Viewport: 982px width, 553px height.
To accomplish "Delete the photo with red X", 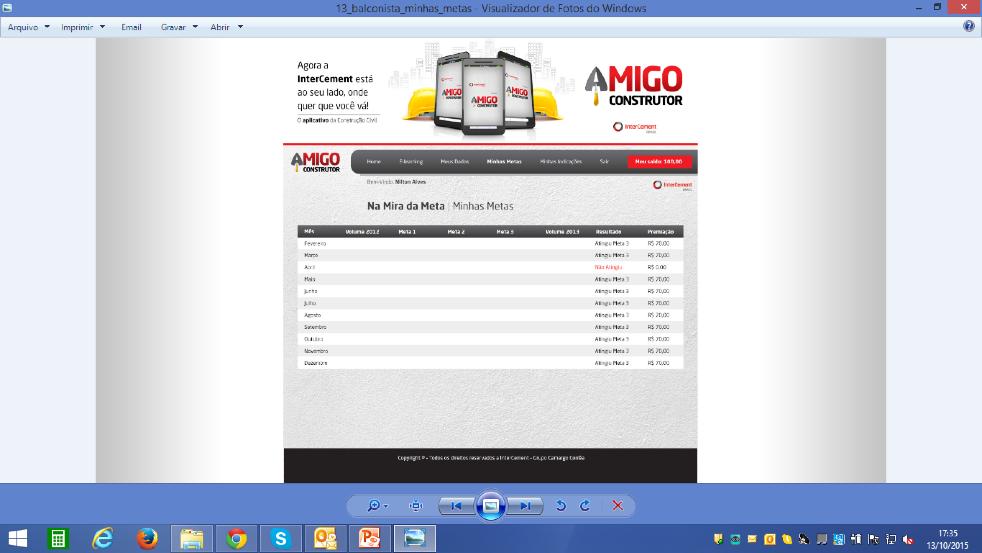I will coord(618,505).
